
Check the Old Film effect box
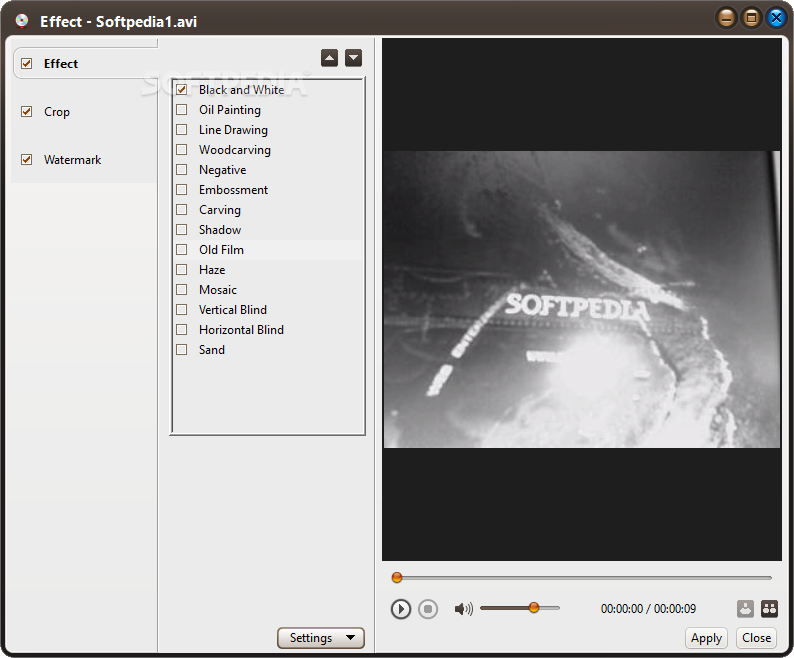tap(181, 250)
